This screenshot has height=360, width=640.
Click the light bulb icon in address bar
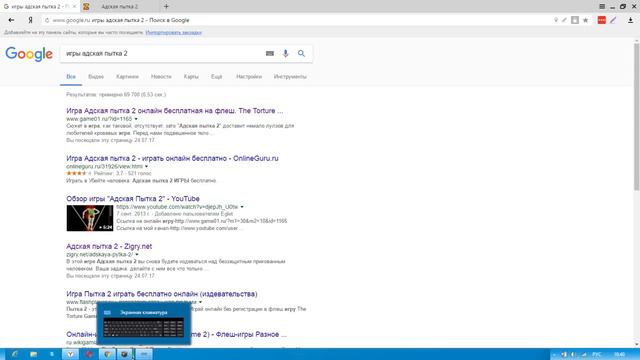pyautogui.click(x=556, y=20)
